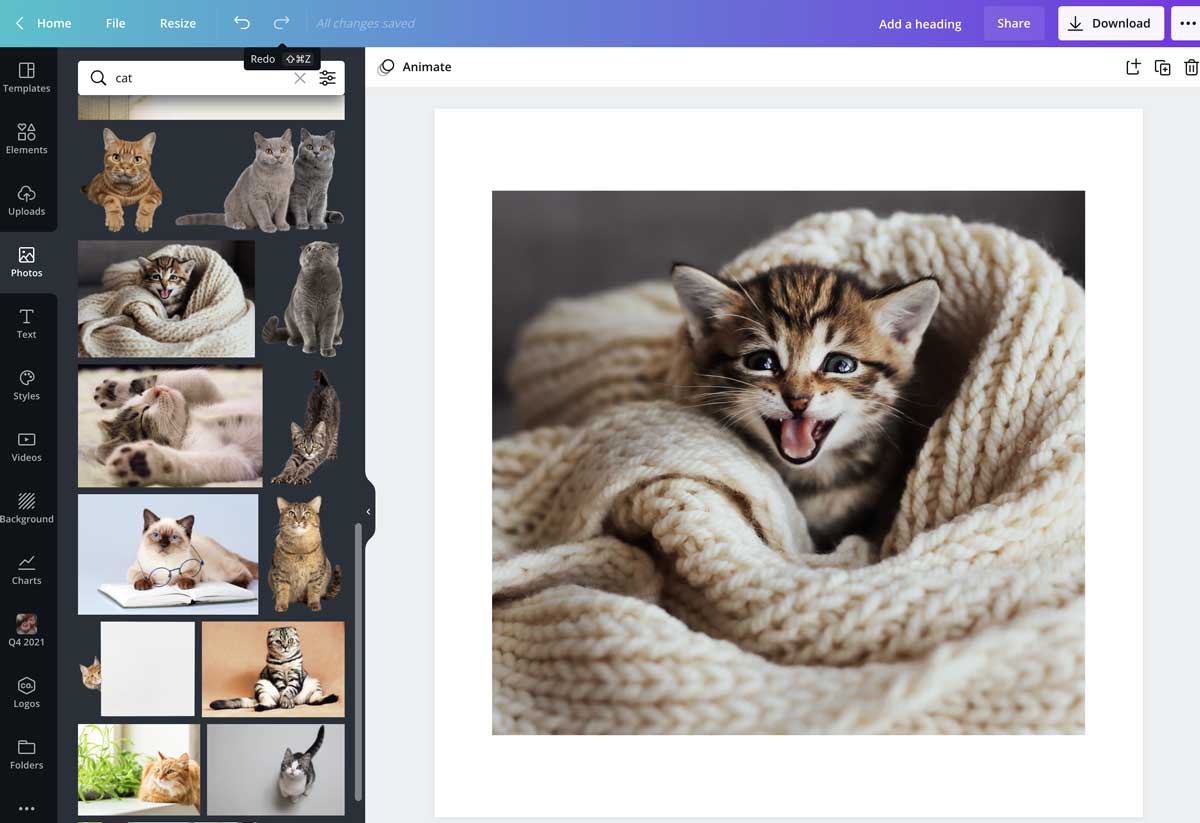Image resolution: width=1200 pixels, height=823 pixels.
Task: Open the Videos sidebar panel
Action: click(27, 446)
